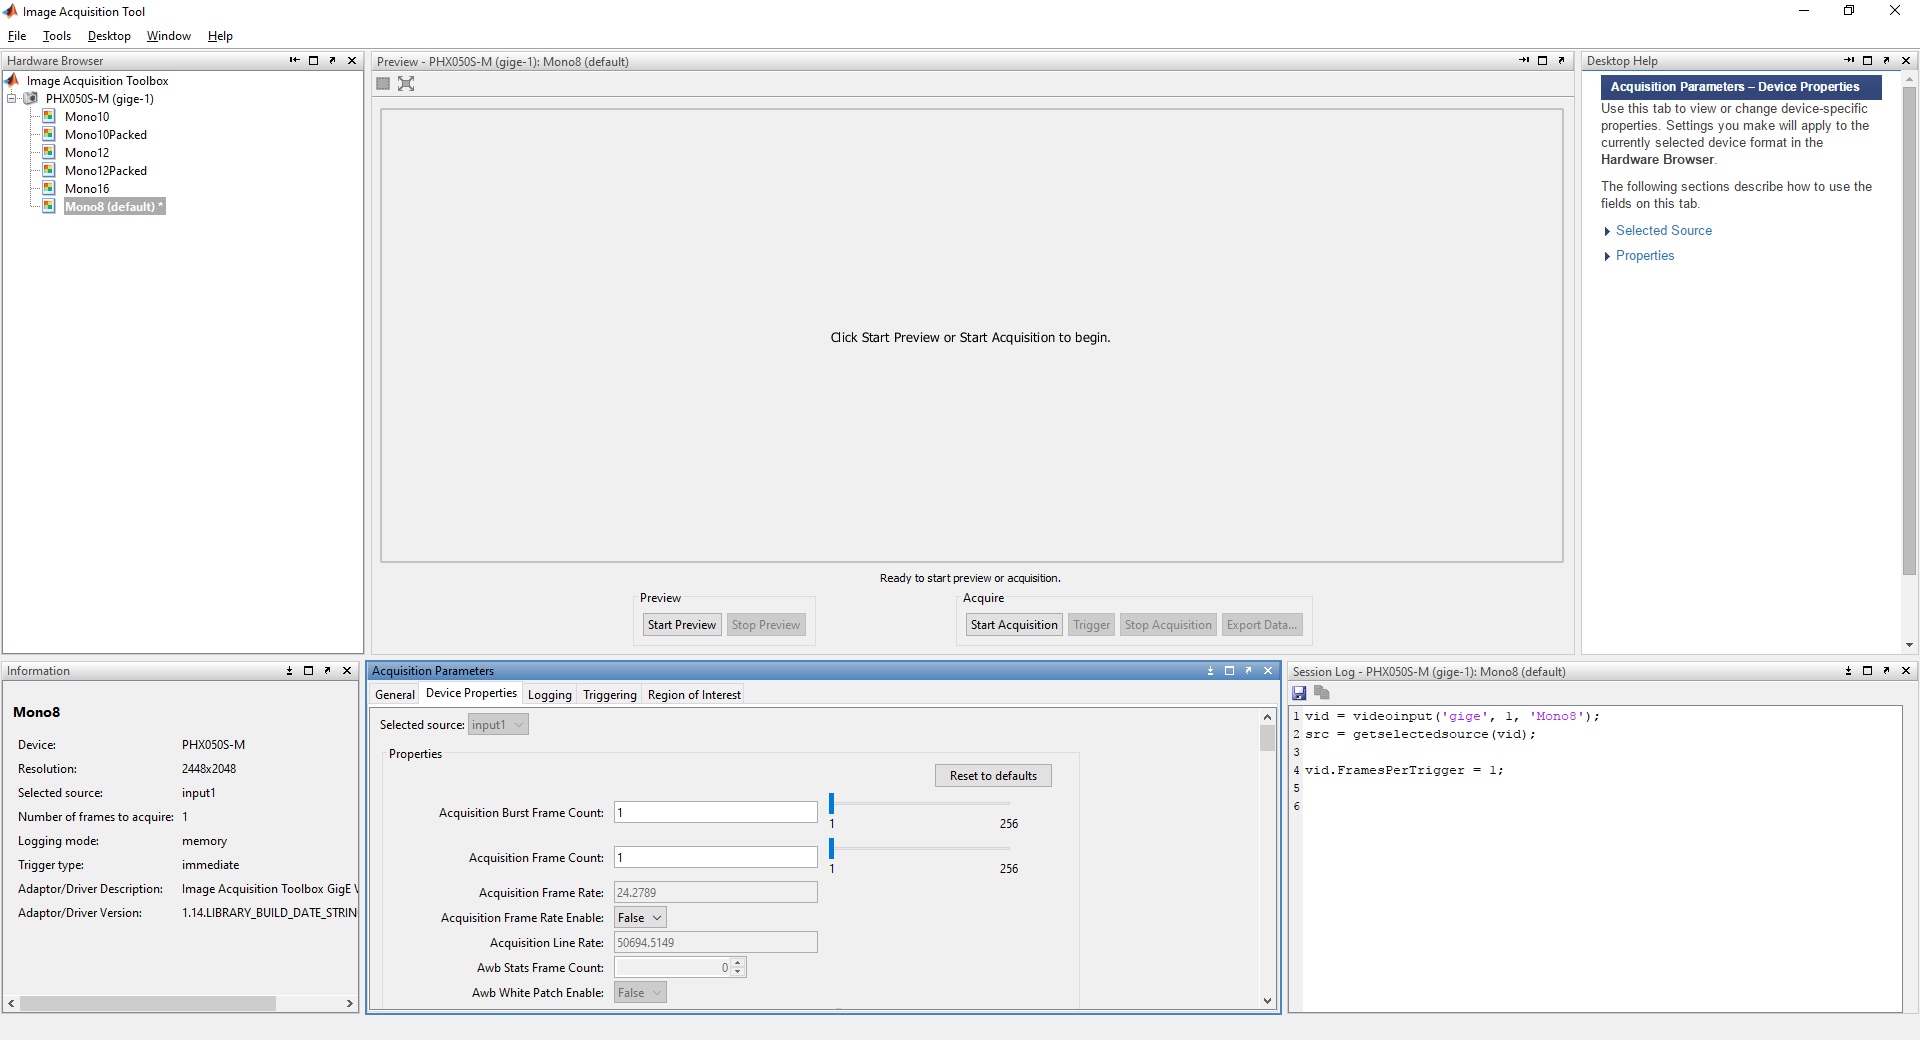The image size is (1920, 1040).
Task: Undock the Session Log panel
Action: [x=1887, y=671]
